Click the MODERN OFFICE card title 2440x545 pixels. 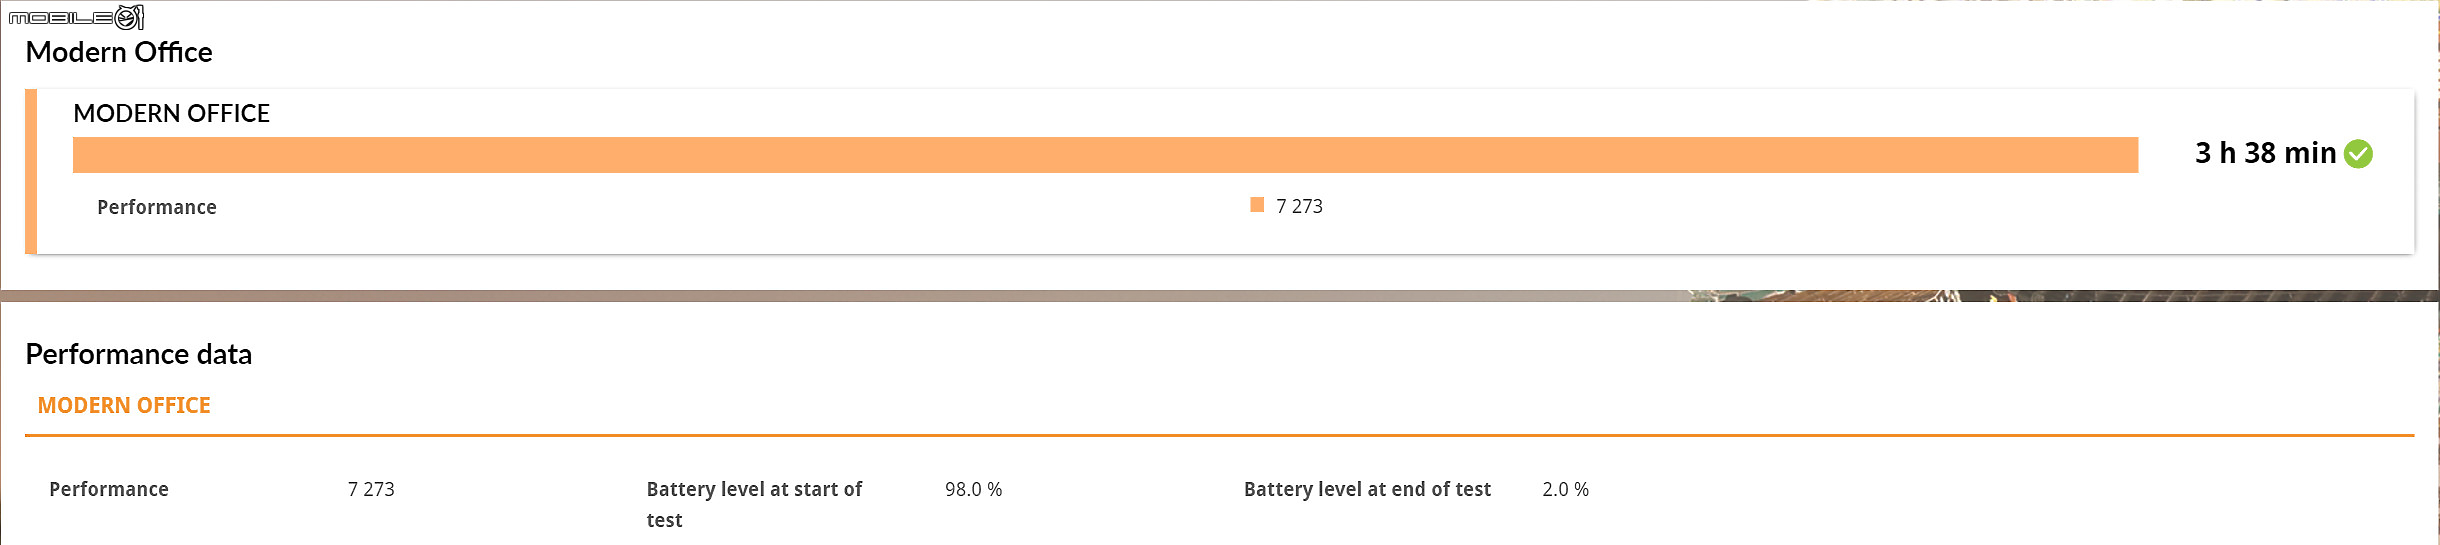point(172,113)
